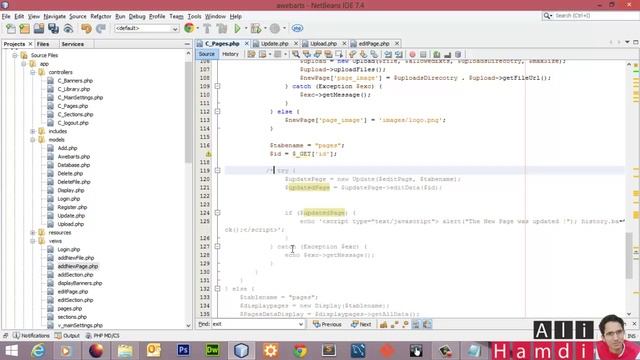Switch to the Files panel tab
Image resolution: width=640 pixels, height=360 pixels.
coord(43,44)
